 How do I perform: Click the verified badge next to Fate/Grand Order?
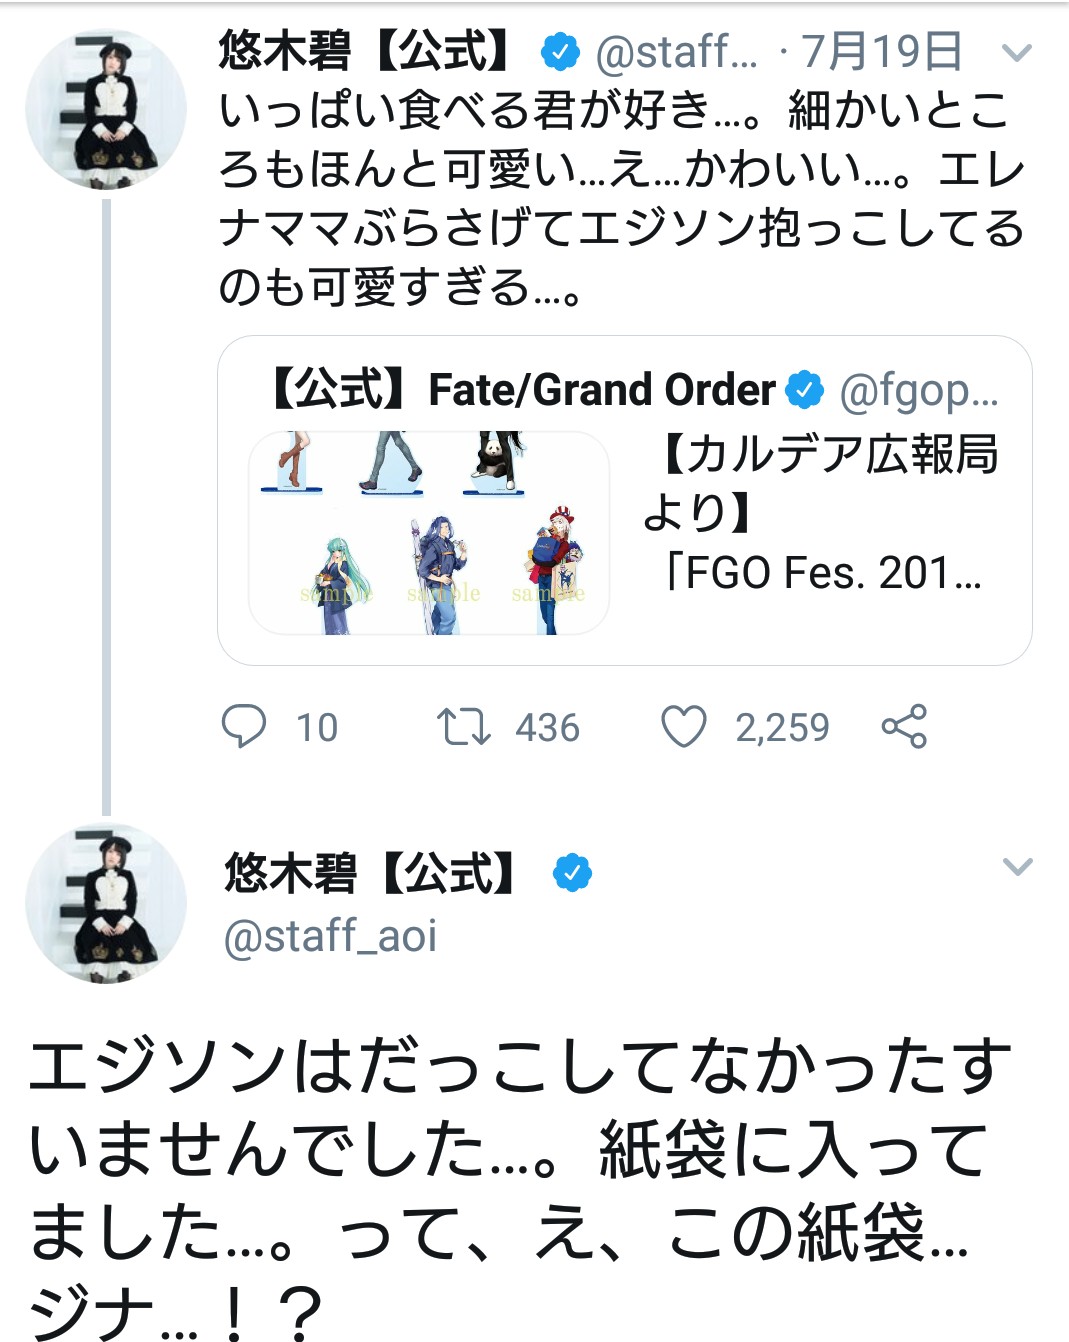804,390
